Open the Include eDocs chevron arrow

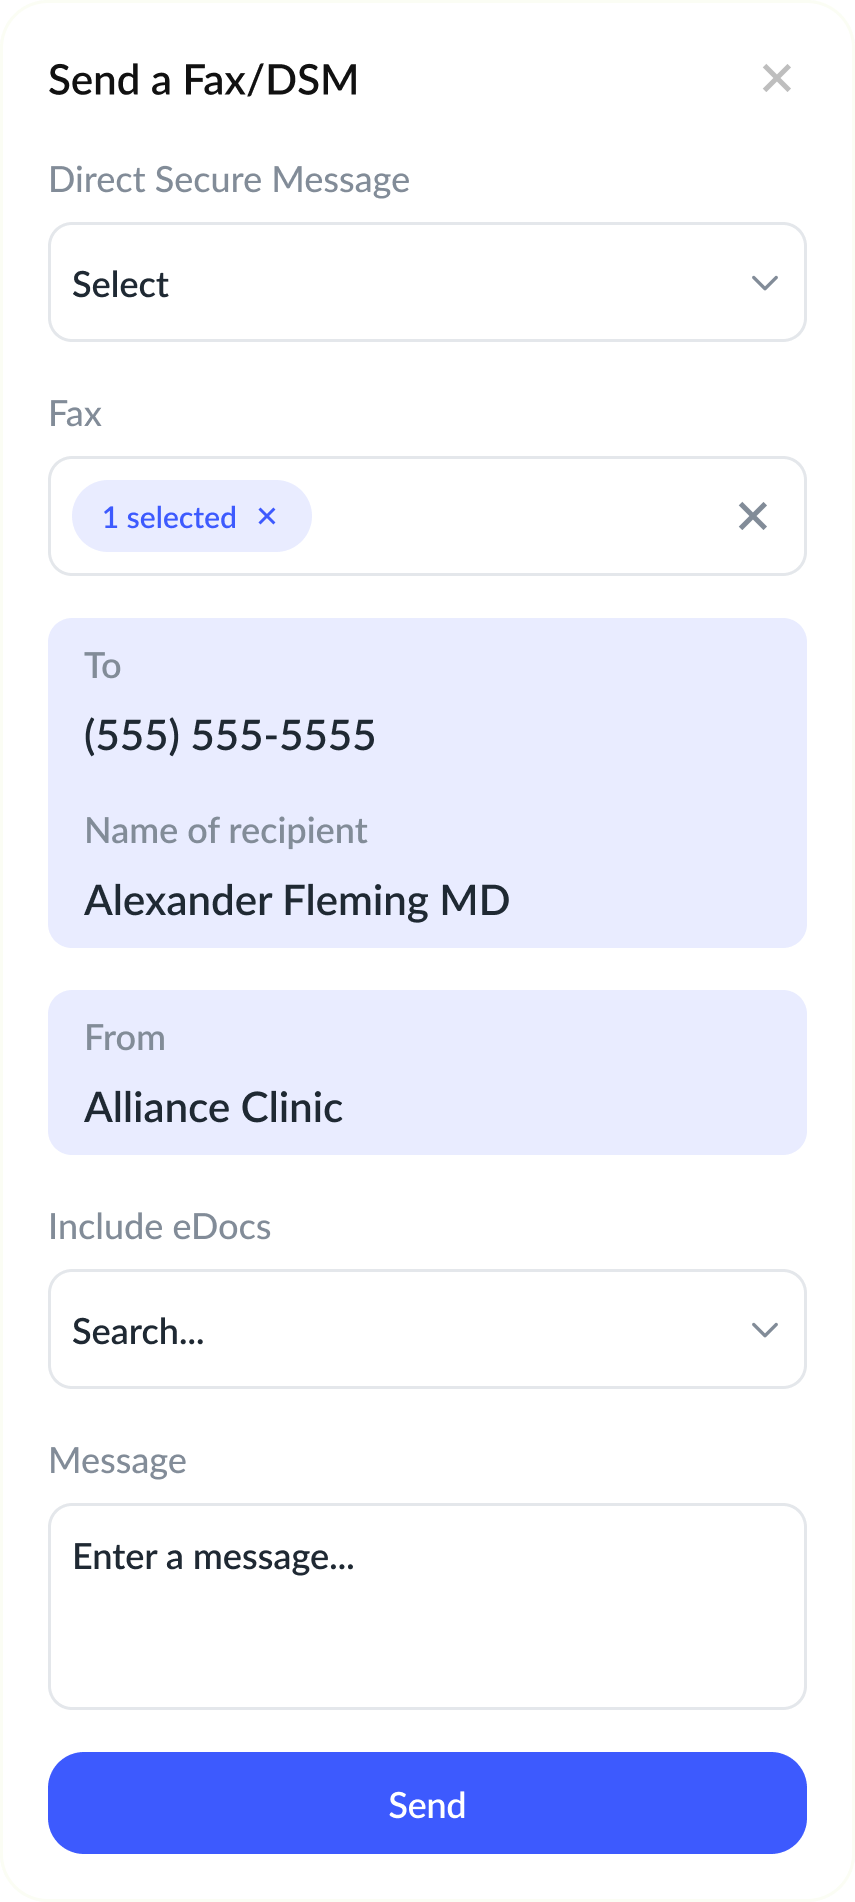coord(765,1330)
